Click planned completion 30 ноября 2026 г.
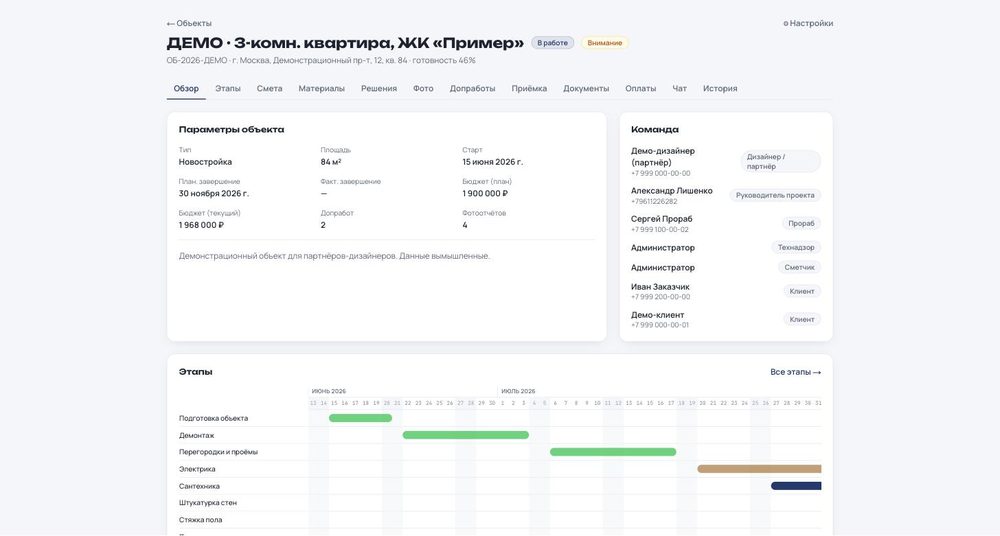 click(214, 193)
